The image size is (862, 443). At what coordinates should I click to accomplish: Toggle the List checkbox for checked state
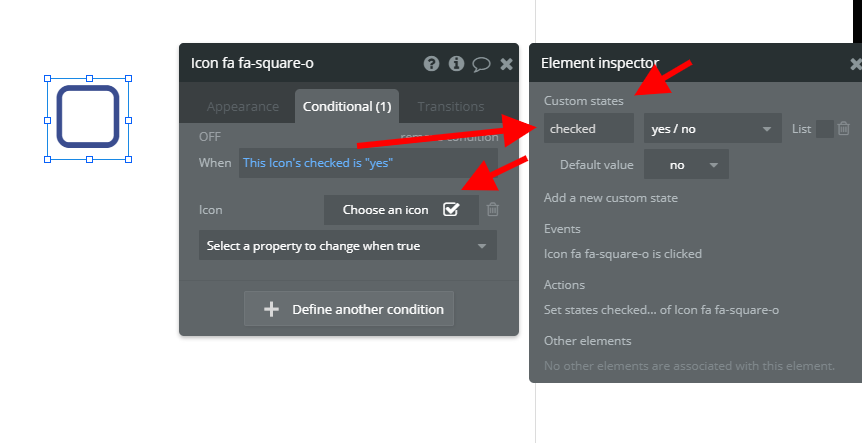825,129
